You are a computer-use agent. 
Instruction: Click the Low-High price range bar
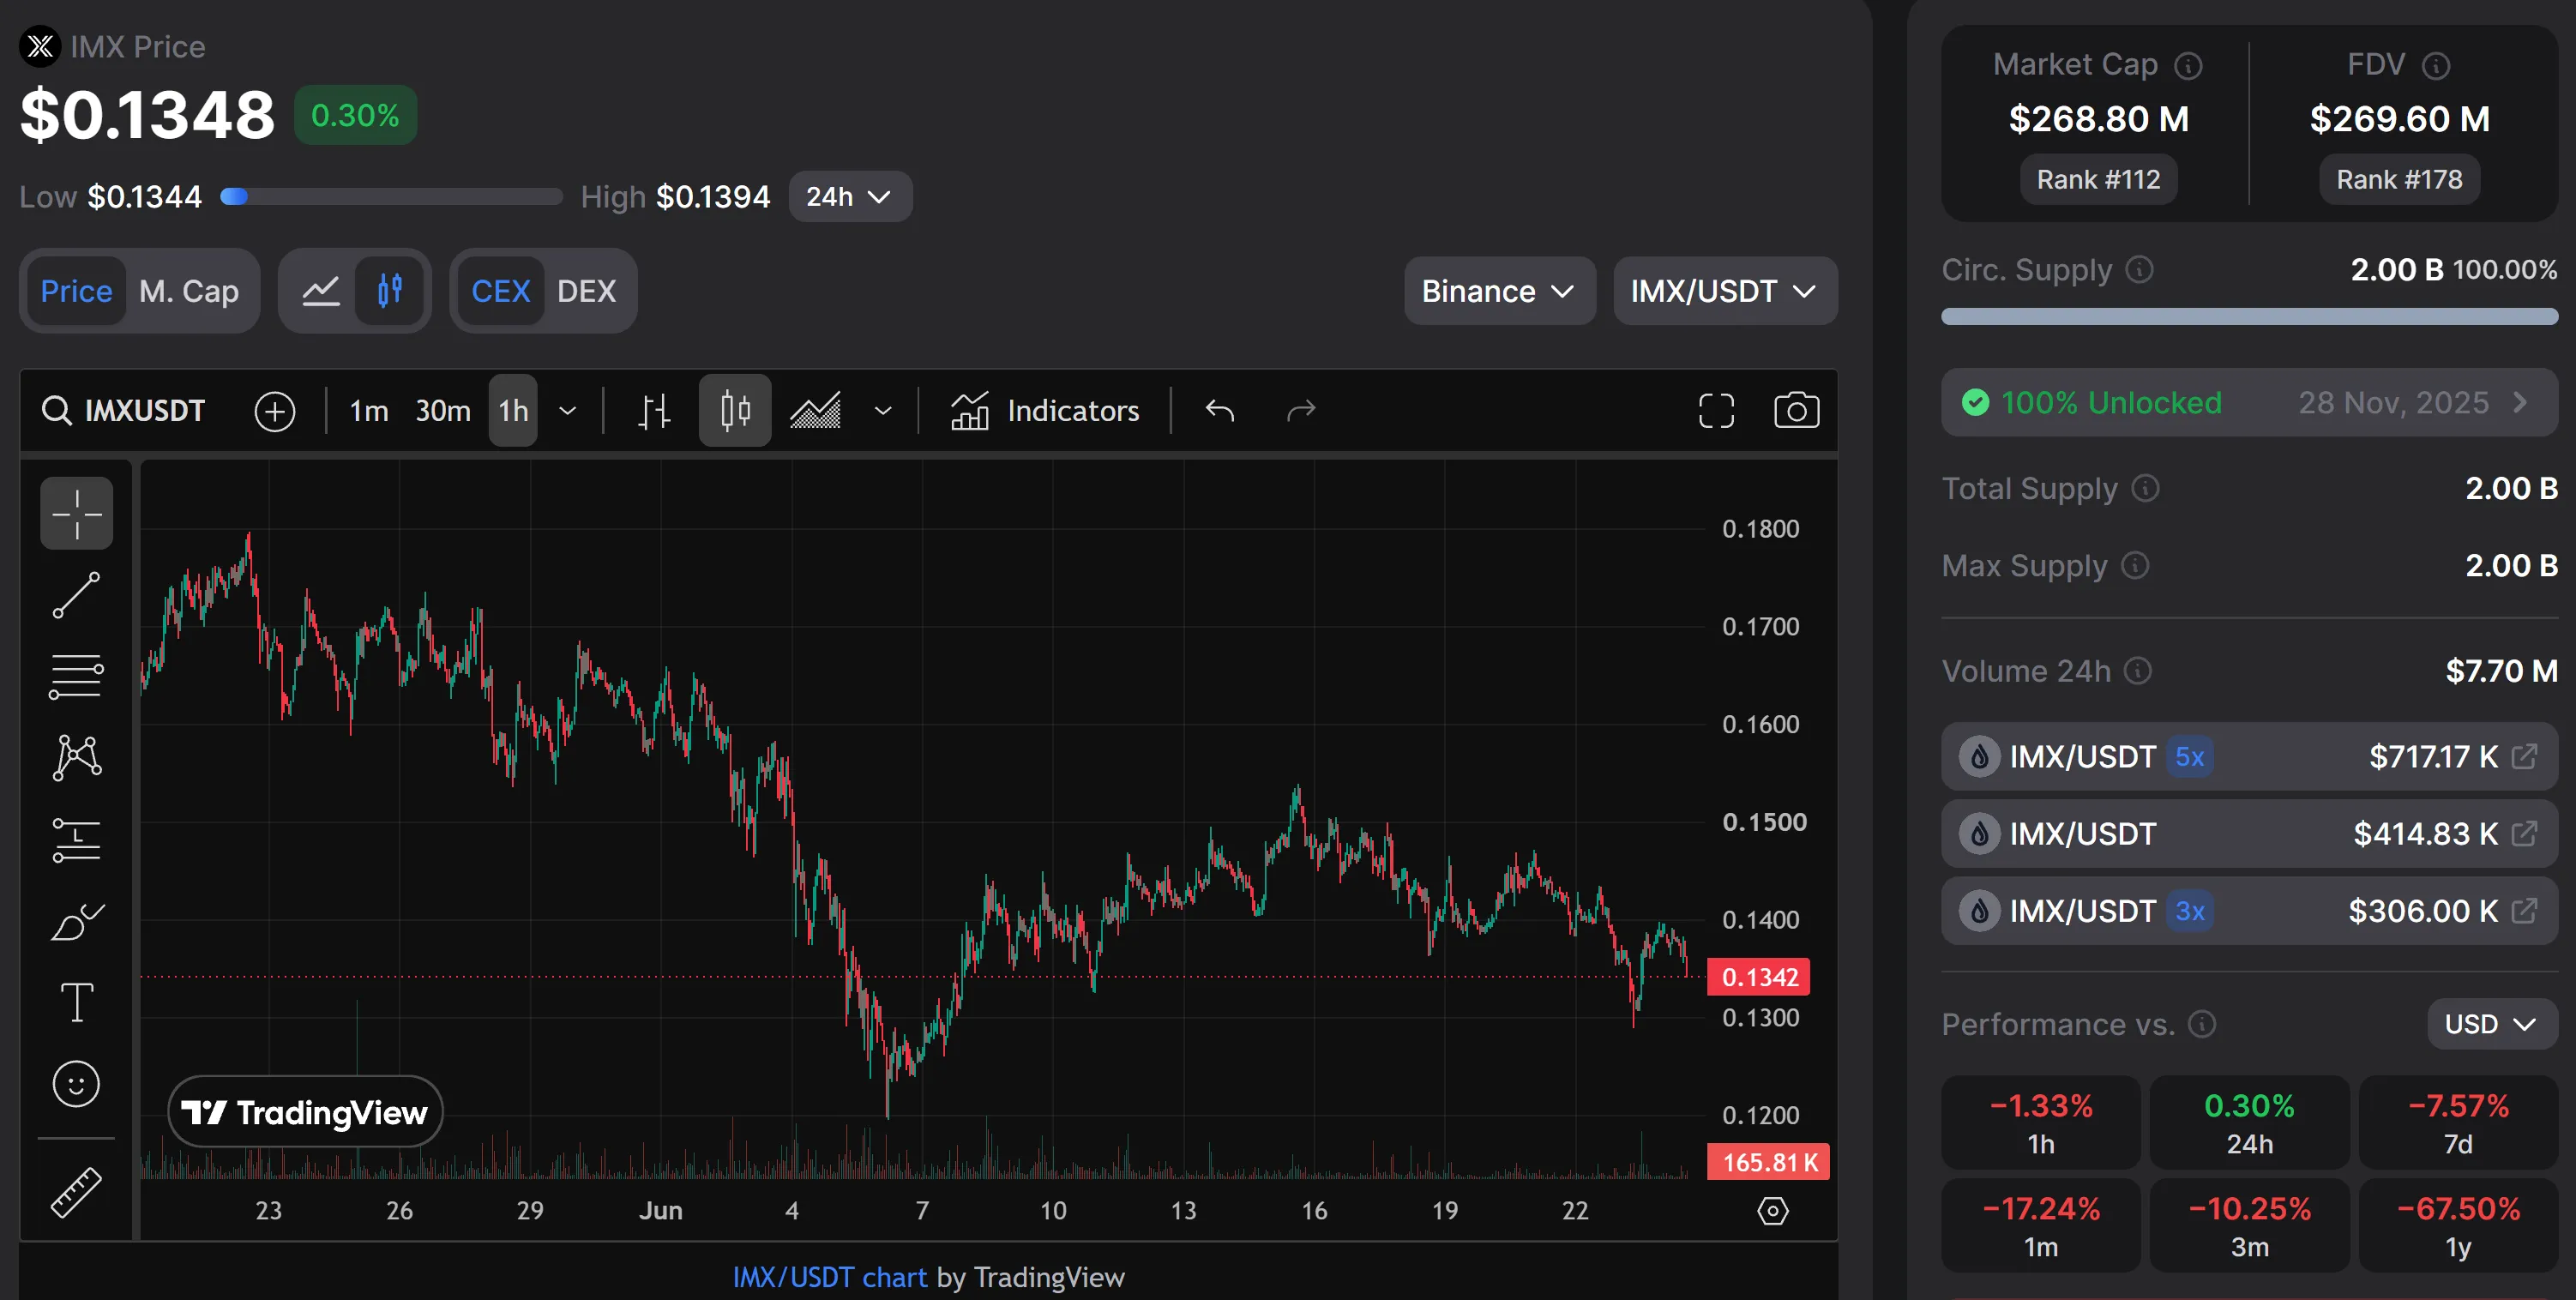(391, 196)
